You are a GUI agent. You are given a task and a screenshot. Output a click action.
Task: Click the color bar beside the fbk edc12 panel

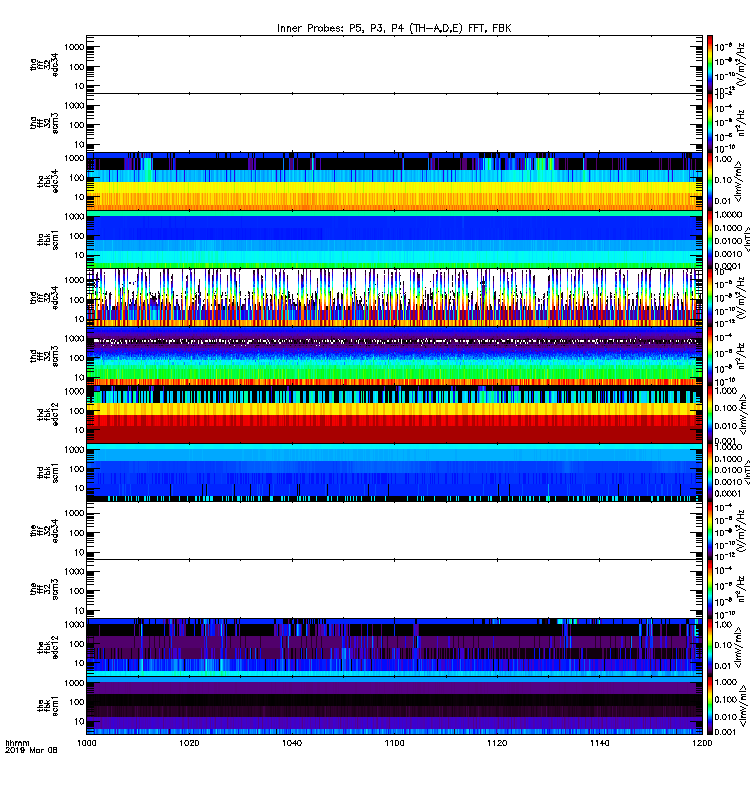pyautogui.click(x=710, y=647)
